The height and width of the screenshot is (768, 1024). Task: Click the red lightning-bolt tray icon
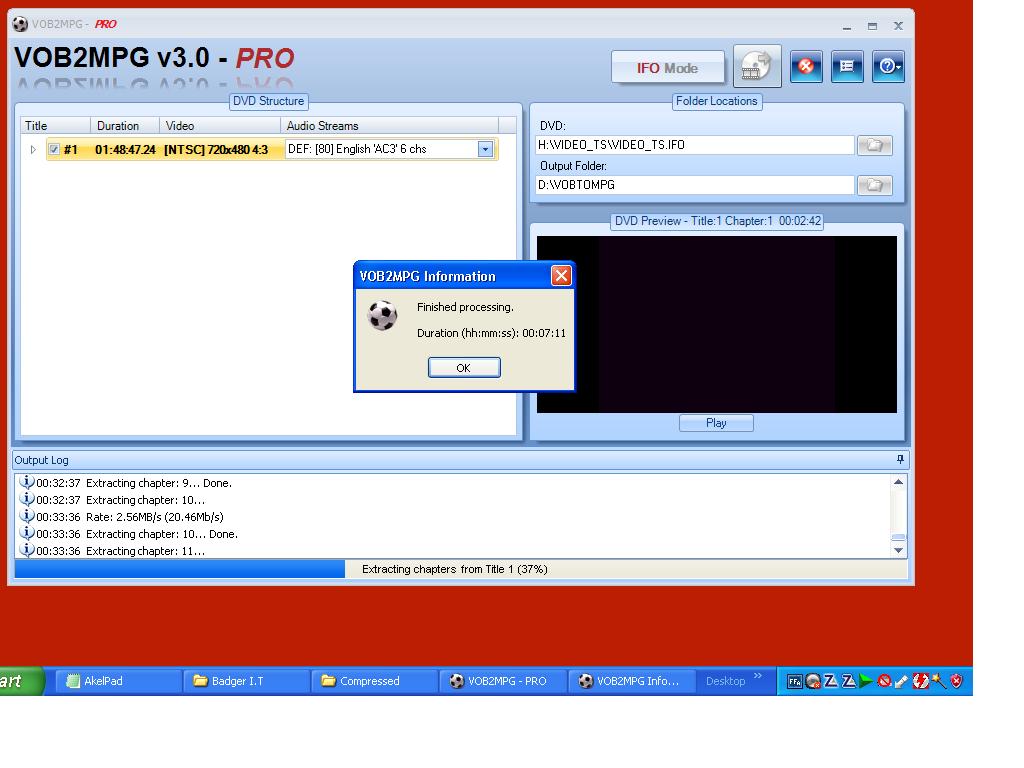point(920,682)
